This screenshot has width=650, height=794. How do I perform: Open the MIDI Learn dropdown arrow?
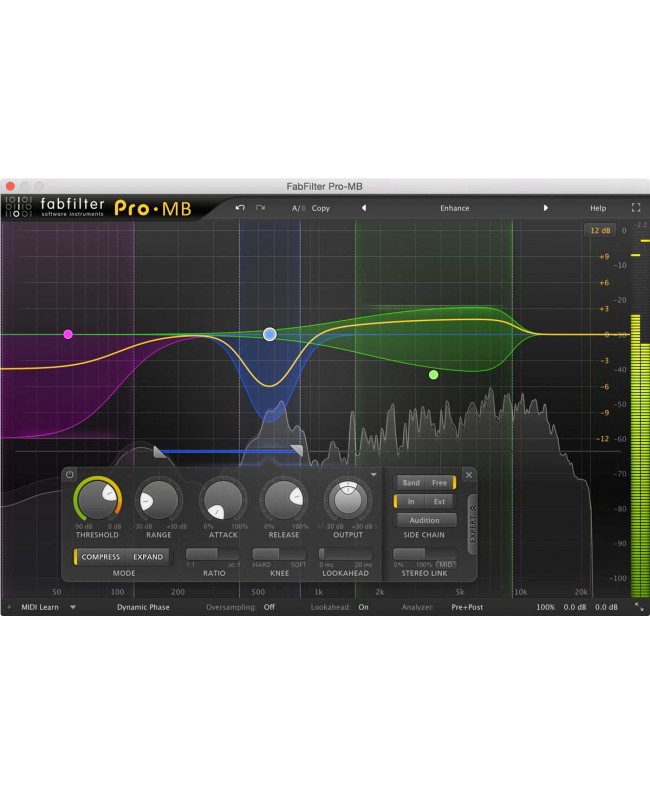click(x=73, y=607)
